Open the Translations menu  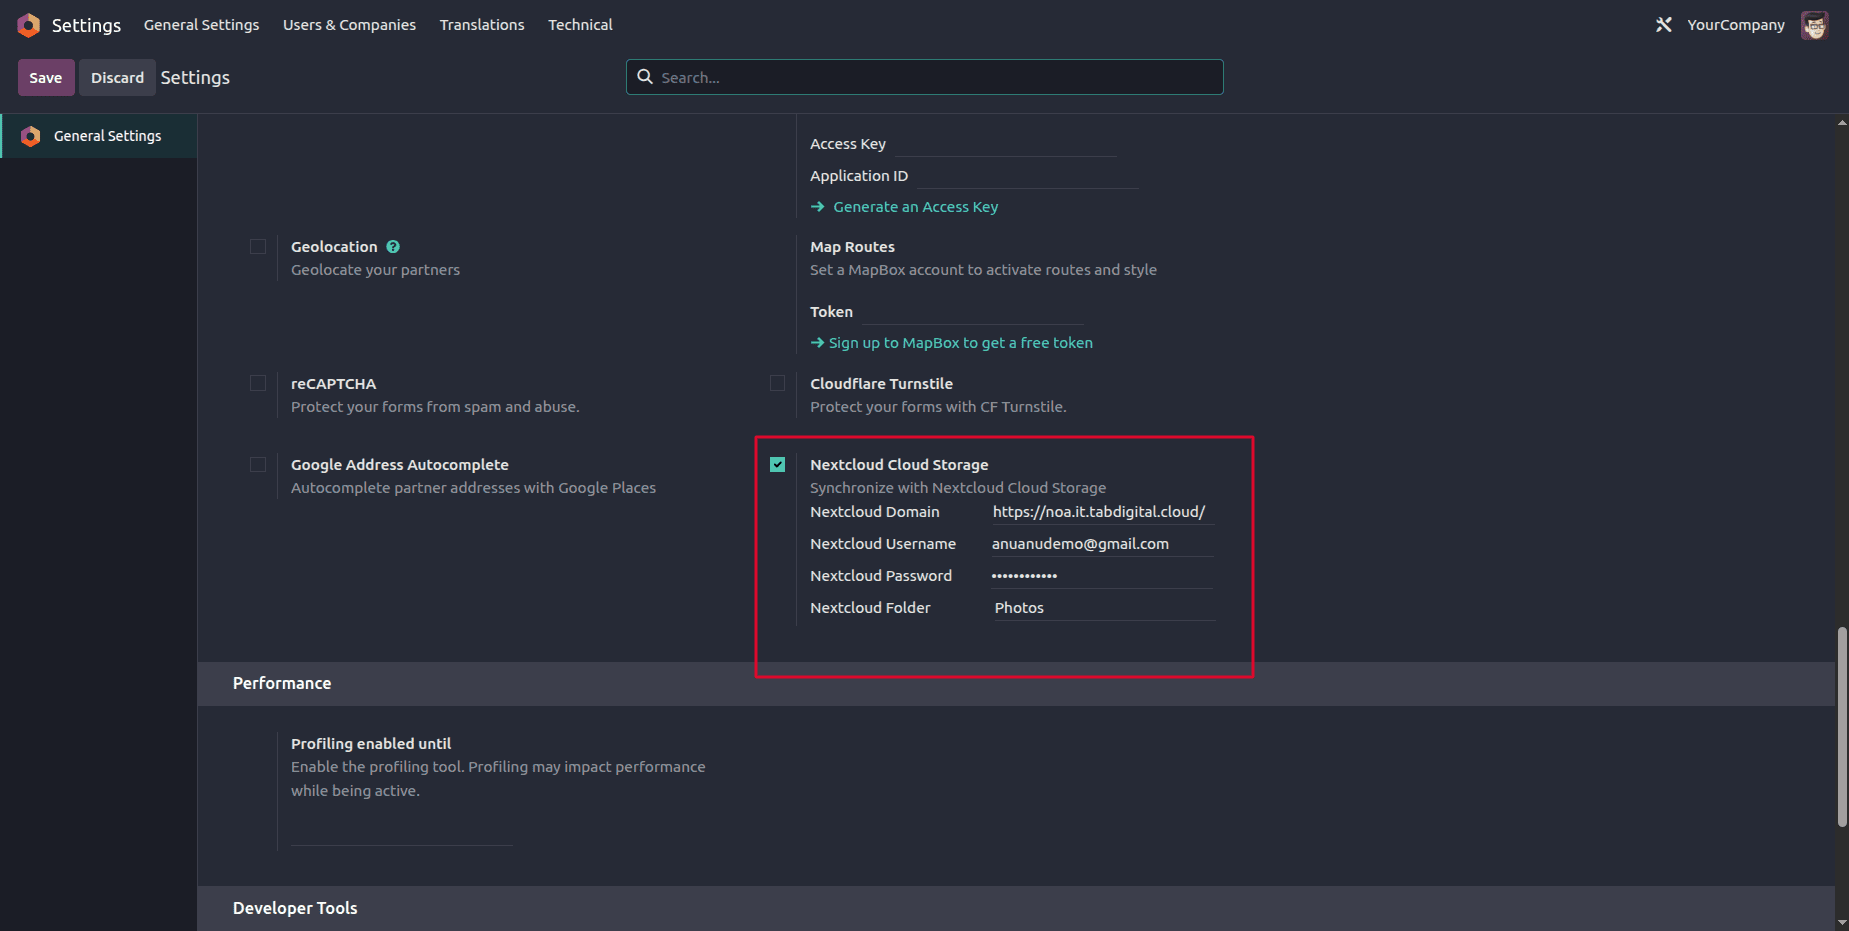click(x=482, y=25)
